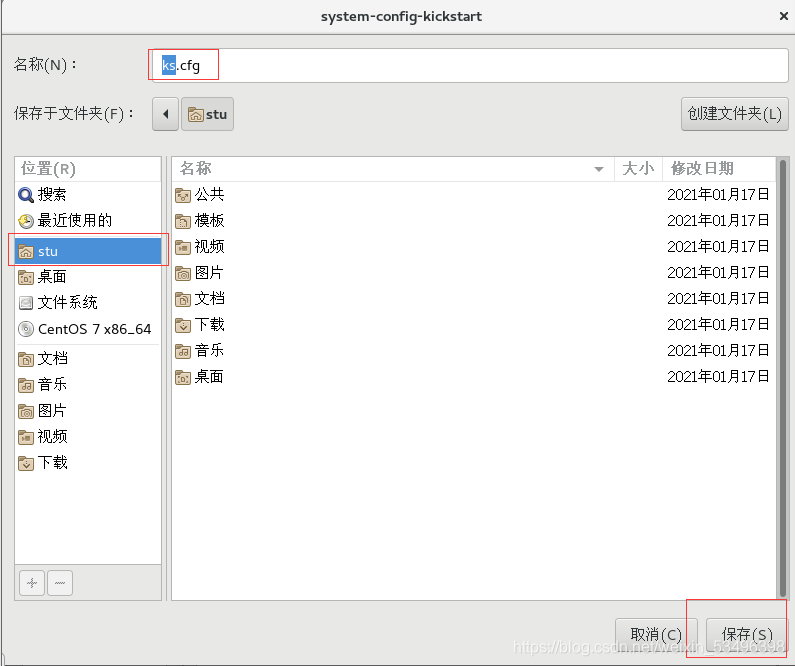Click the desktop folder icon in sidebar
Viewport: 795px width, 666px height.
coord(26,277)
